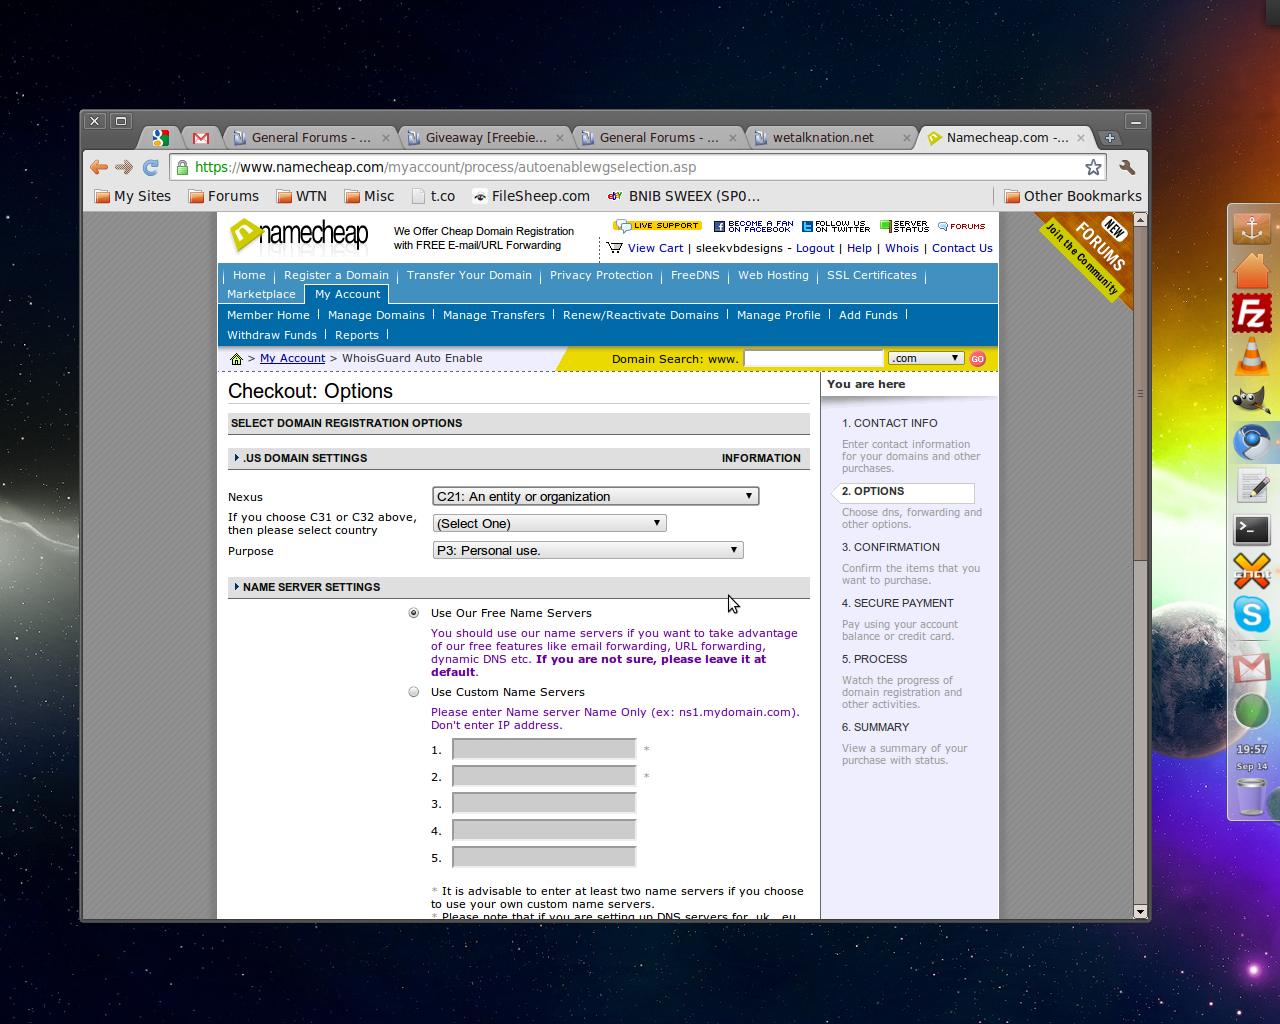Click custom name server field 3
1280x1024 pixels.
(x=544, y=803)
